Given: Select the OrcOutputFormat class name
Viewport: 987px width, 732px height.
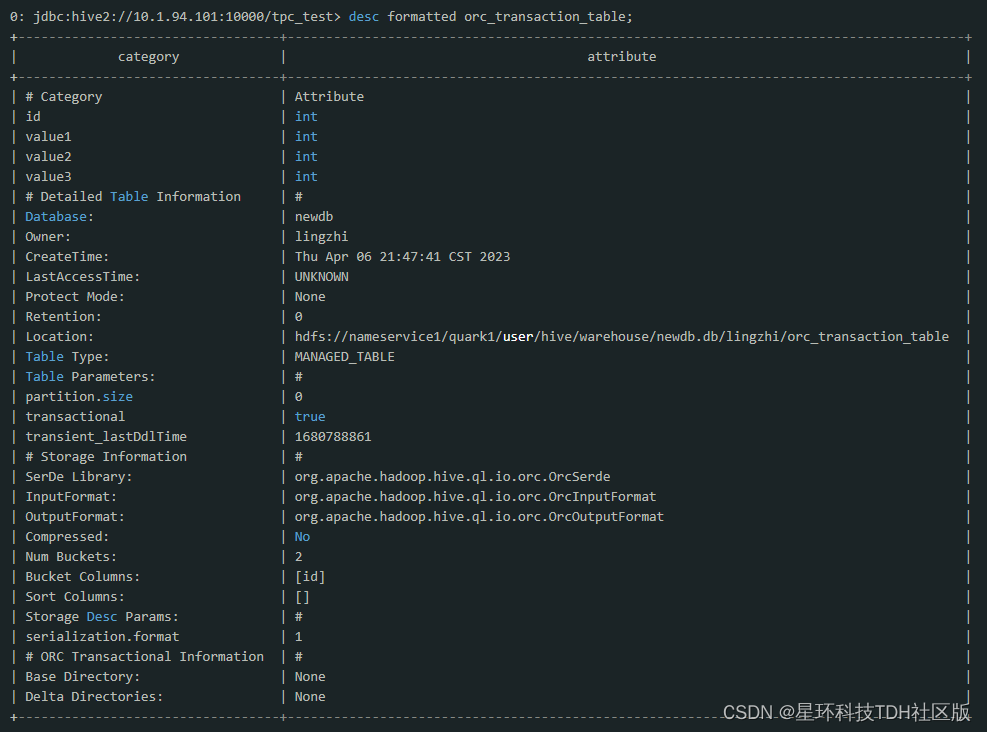Looking at the screenshot, I should pos(479,517).
